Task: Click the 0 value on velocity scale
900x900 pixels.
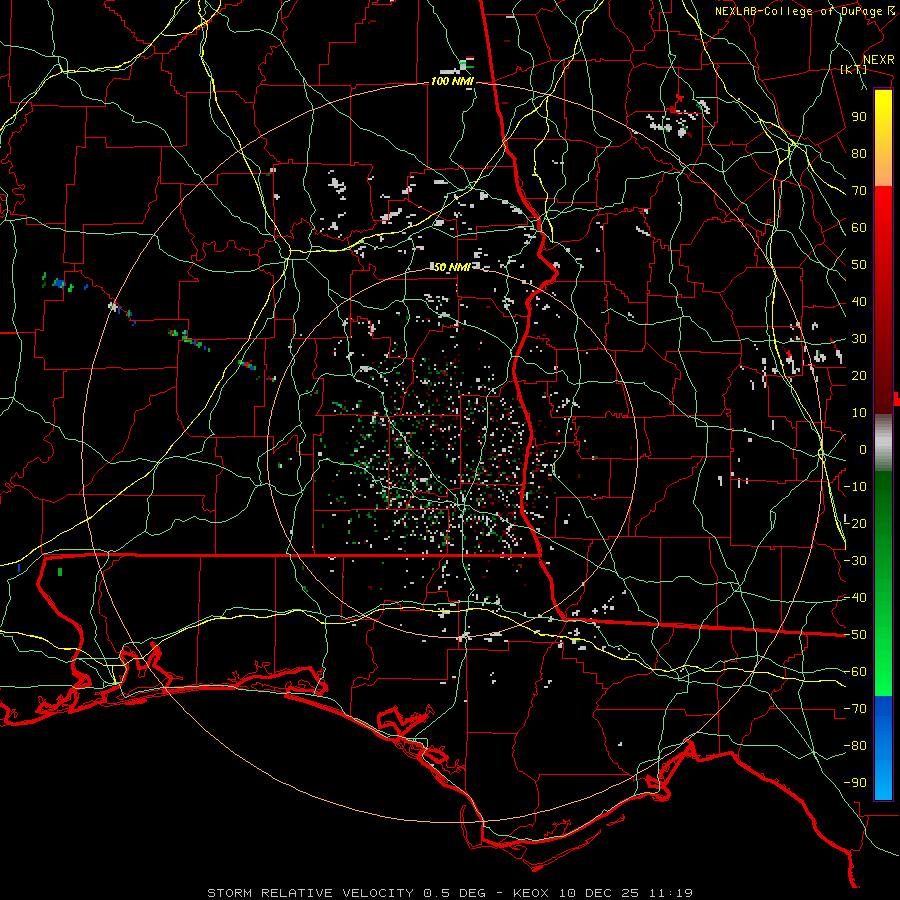Action: (x=863, y=449)
